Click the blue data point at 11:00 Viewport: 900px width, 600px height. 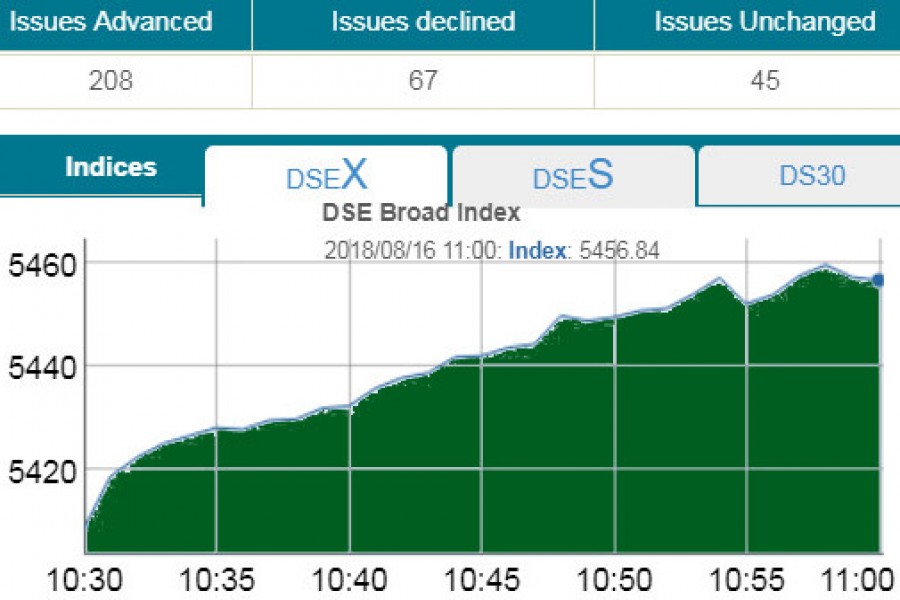(x=878, y=281)
